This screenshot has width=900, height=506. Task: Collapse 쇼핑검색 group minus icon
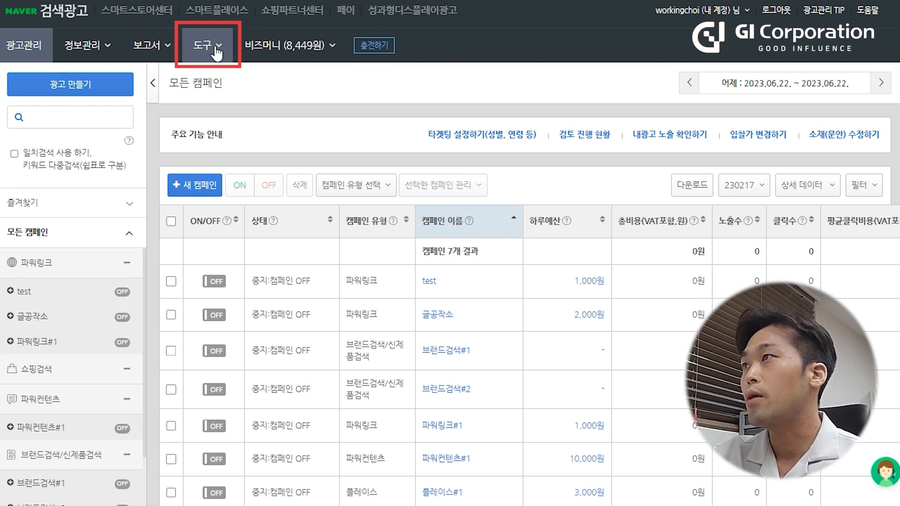(x=127, y=368)
